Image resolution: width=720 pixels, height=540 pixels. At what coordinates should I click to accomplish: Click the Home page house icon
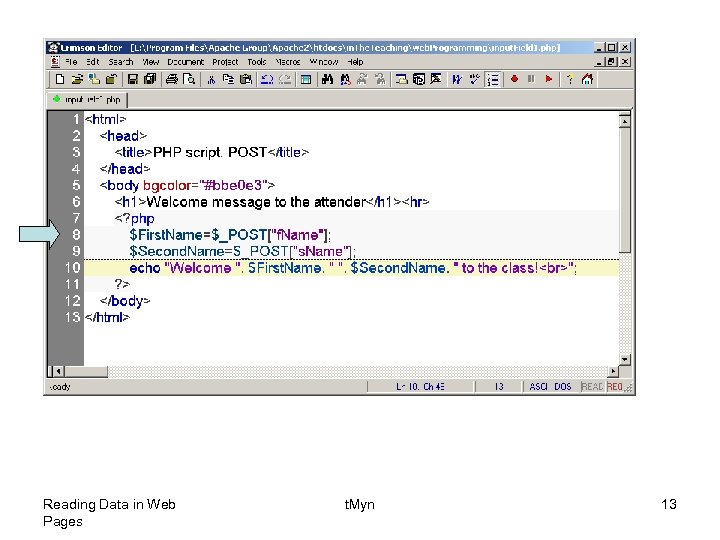pyautogui.click(x=587, y=79)
